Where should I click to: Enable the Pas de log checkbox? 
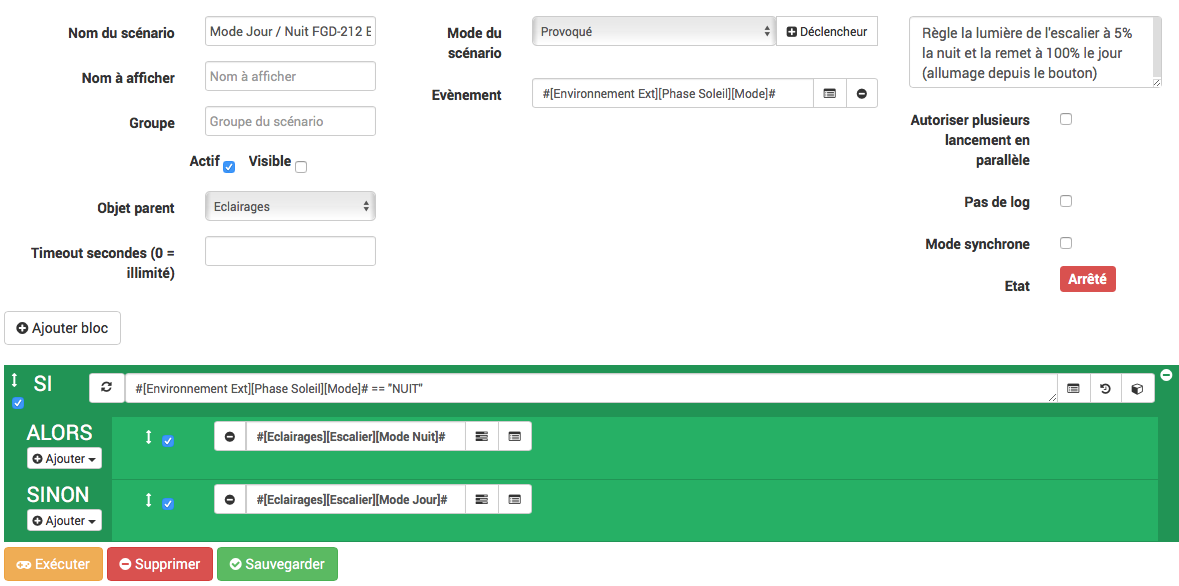click(1066, 201)
